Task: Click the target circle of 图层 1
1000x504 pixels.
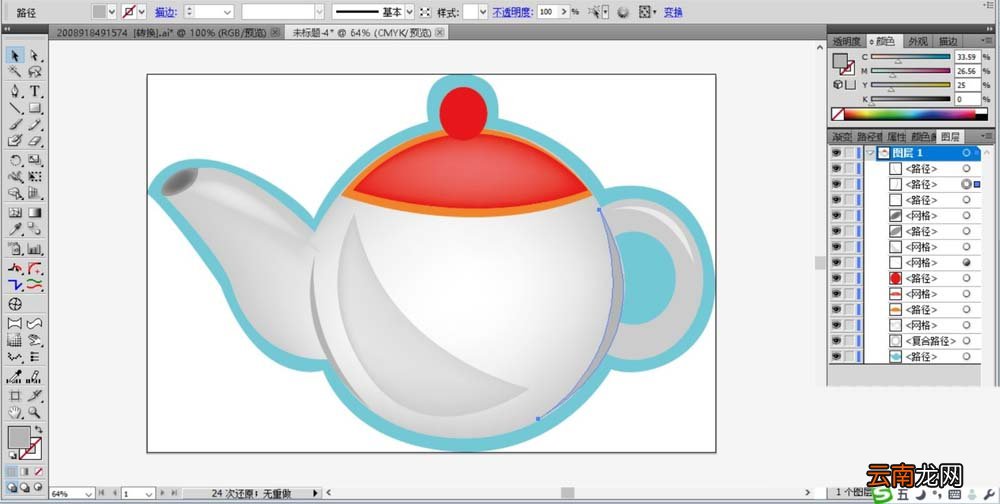Action: 966,153
